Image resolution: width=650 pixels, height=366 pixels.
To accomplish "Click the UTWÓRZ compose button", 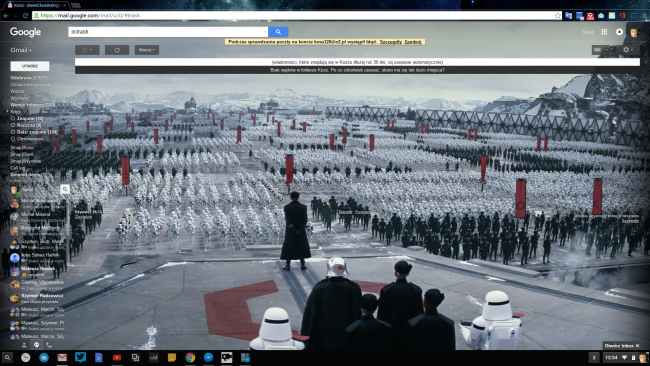I will (x=30, y=66).
